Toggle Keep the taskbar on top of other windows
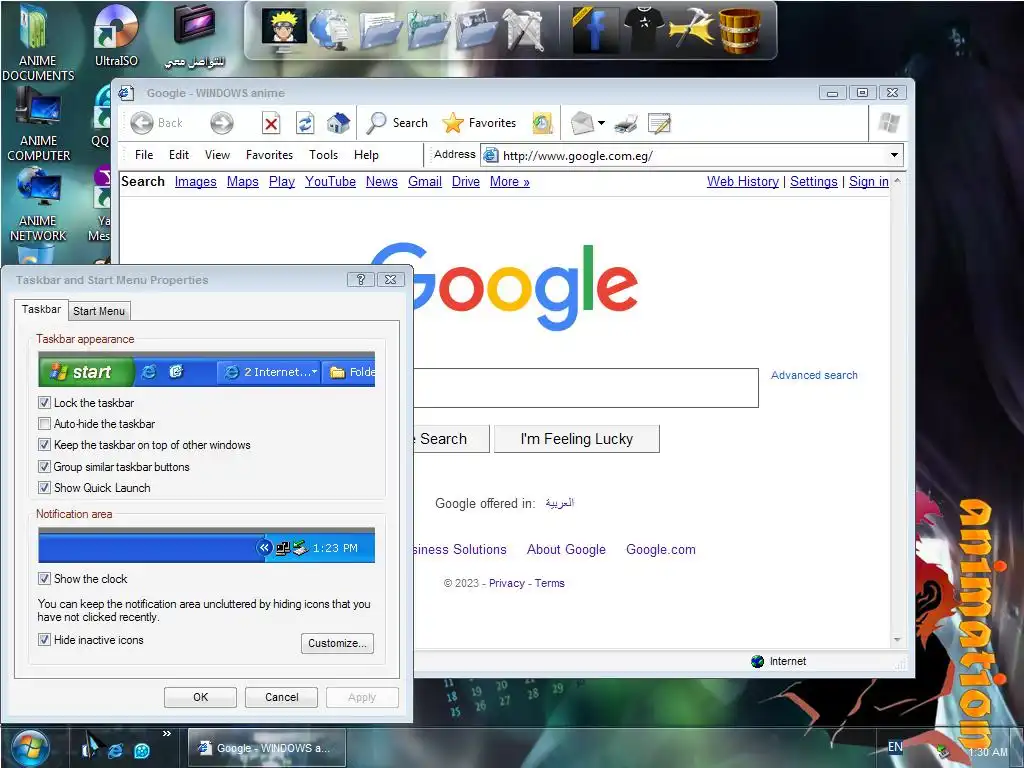Viewport: 1024px width, 768px height. 44,445
